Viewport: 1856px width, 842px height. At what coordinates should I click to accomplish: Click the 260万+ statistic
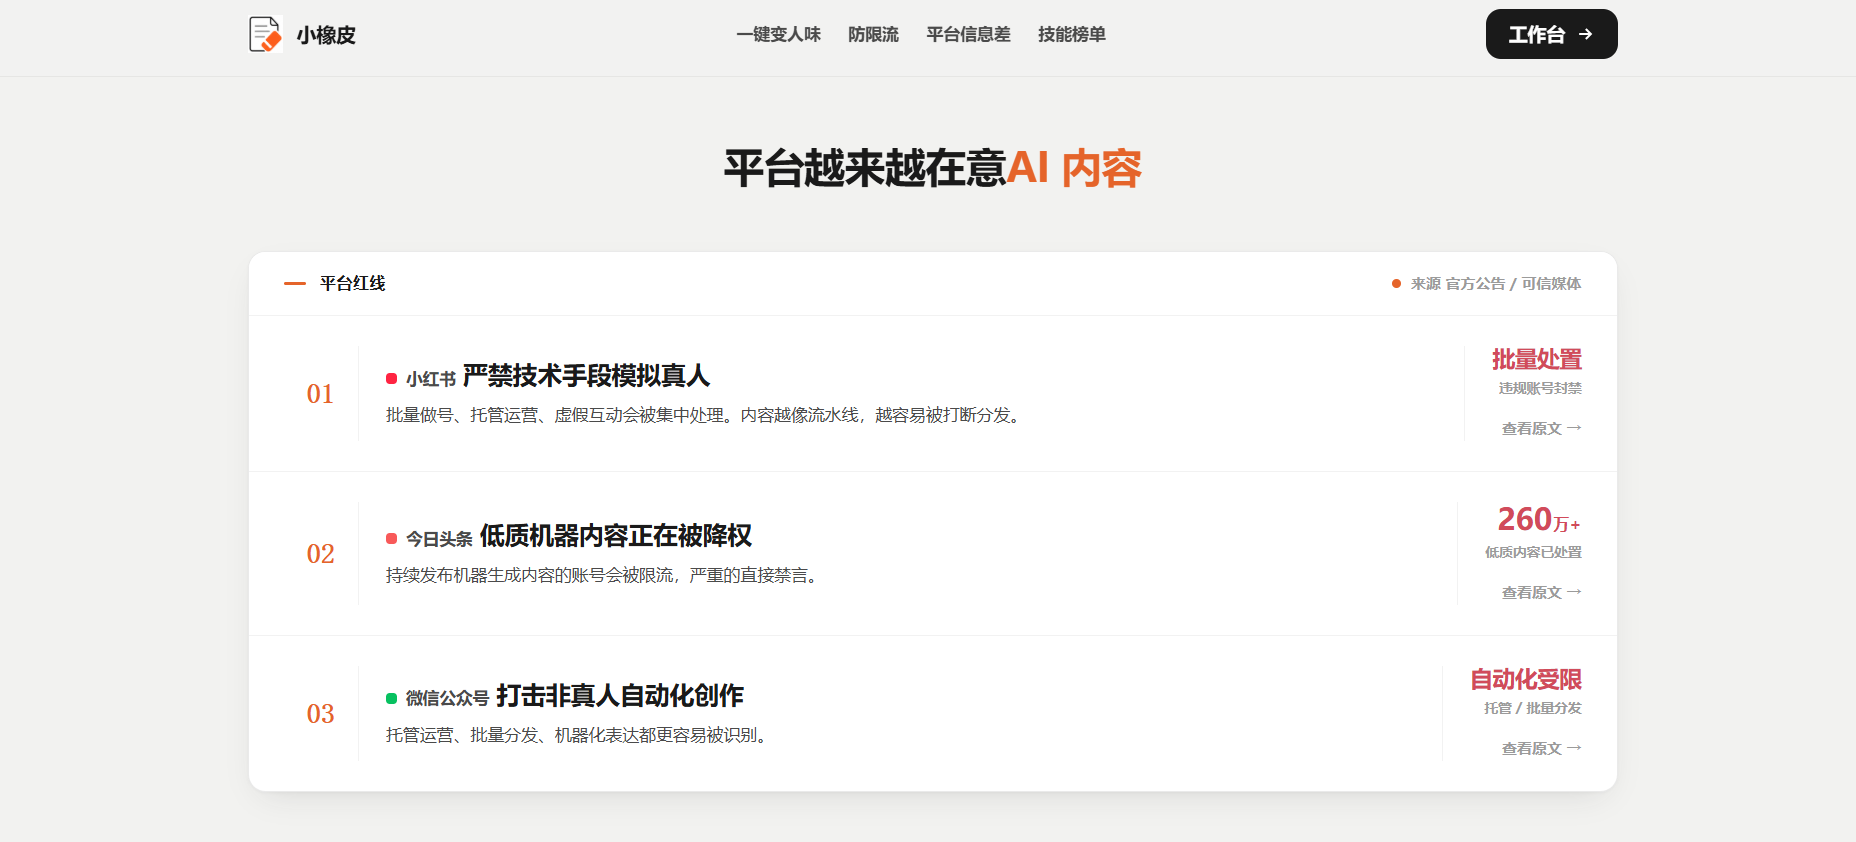click(1539, 520)
